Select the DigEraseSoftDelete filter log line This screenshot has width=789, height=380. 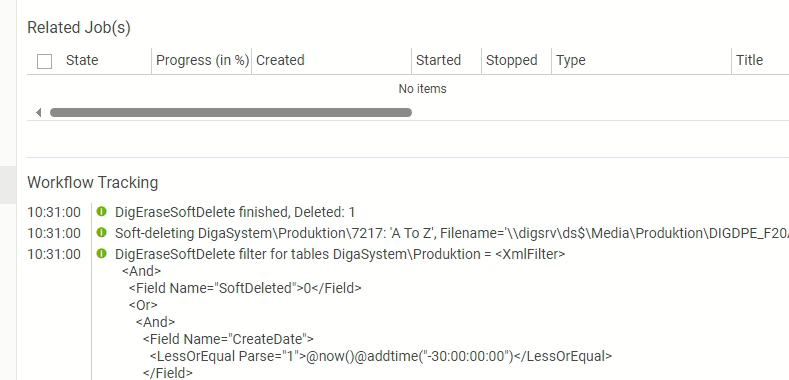340,255
